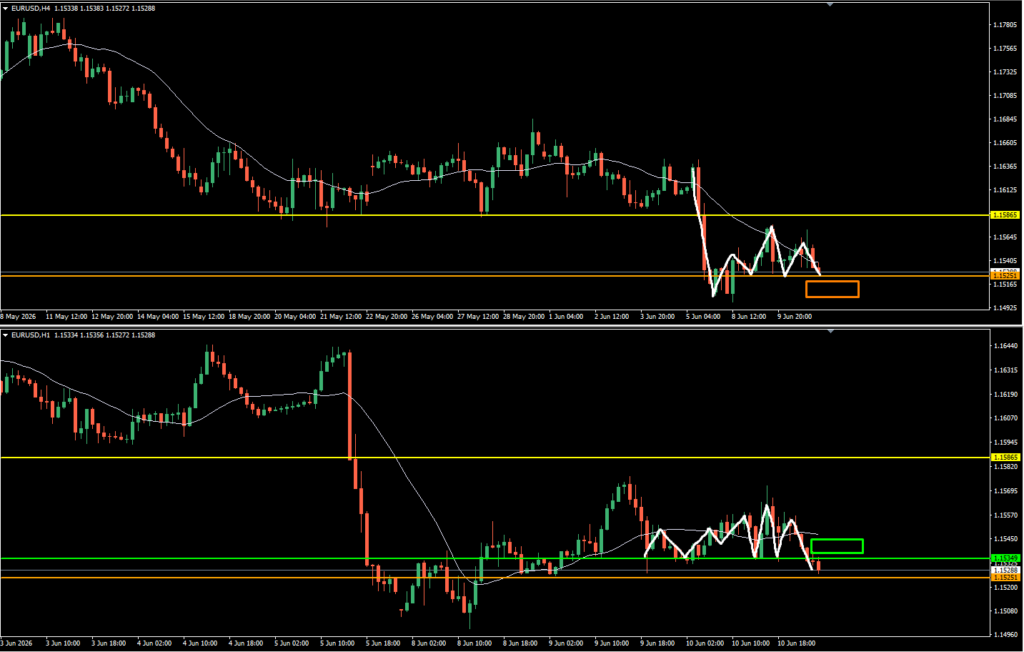Image resolution: width=1024 pixels, height=652 pixels.
Task: Select the green rectangle on H1 chart
Action: point(837,546)
